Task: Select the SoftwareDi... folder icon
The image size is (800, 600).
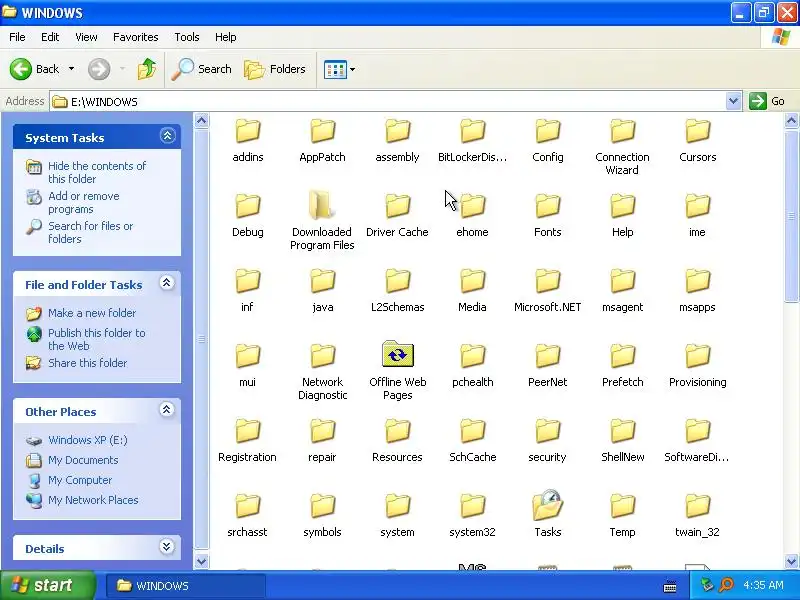Action: click(x=697, y=431)
